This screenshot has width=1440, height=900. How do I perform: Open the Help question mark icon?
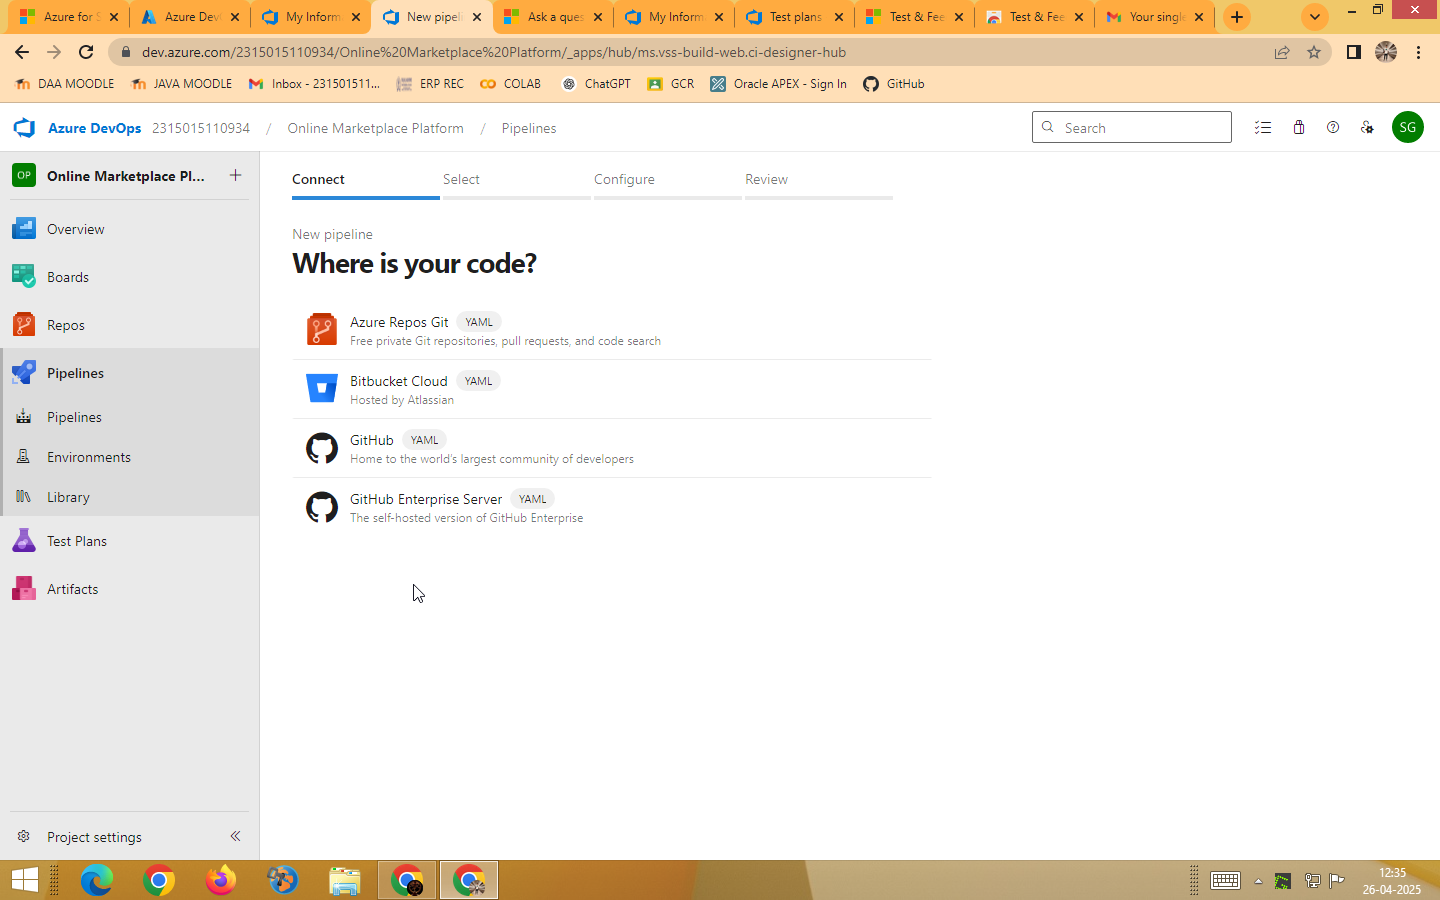point(1333,128)
